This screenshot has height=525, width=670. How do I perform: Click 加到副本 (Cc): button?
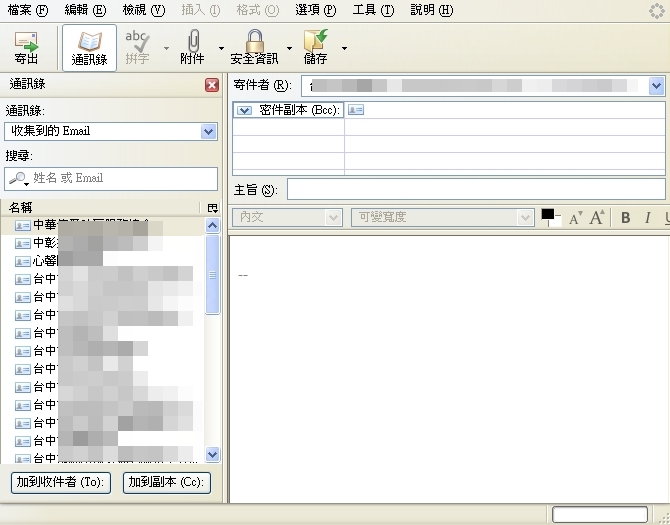tap(167, 483)
